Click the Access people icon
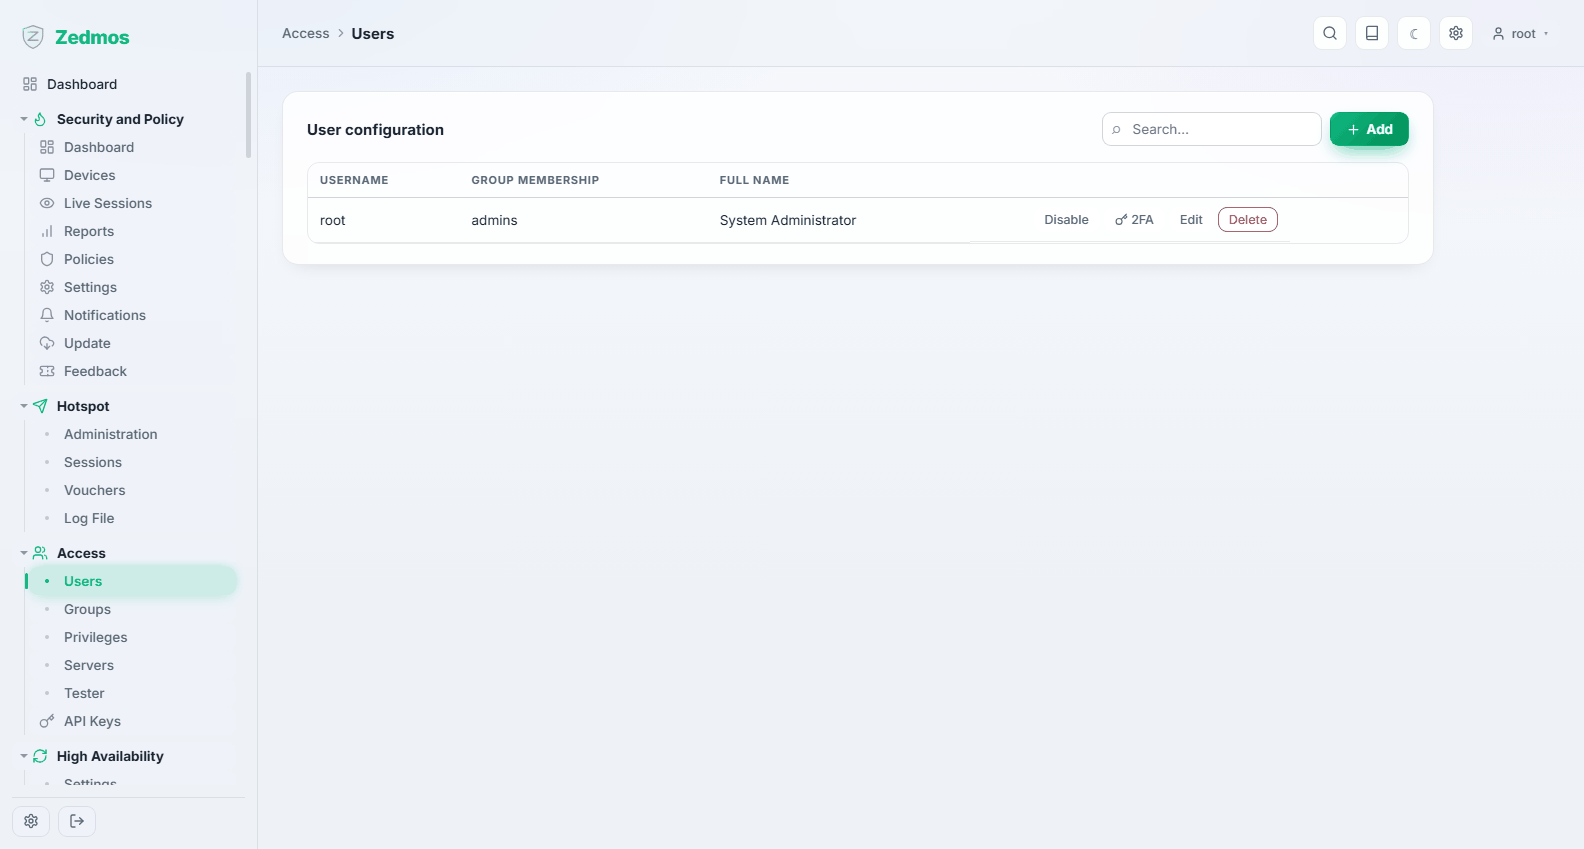This screenshot has height=849, width=1584. point(40,553)
